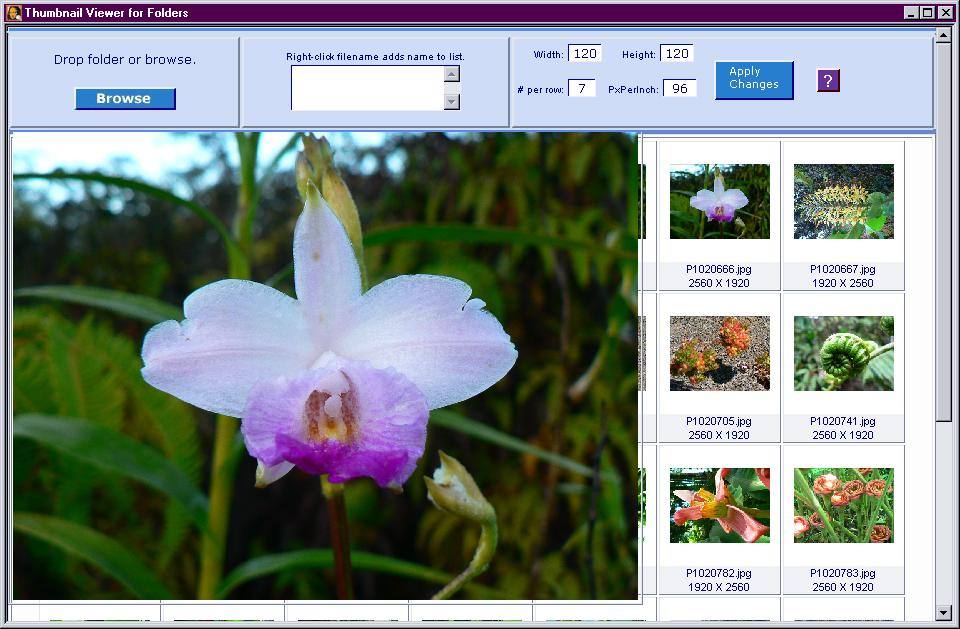
Task: Edit the Height input field
Action: click(x=677, y=53)
